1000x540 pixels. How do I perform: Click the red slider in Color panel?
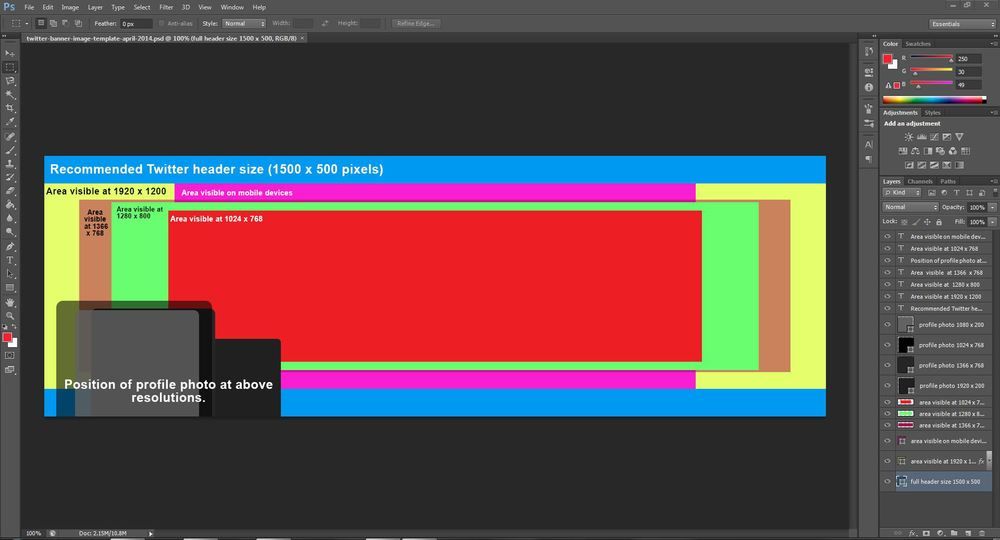click(931, 58)
